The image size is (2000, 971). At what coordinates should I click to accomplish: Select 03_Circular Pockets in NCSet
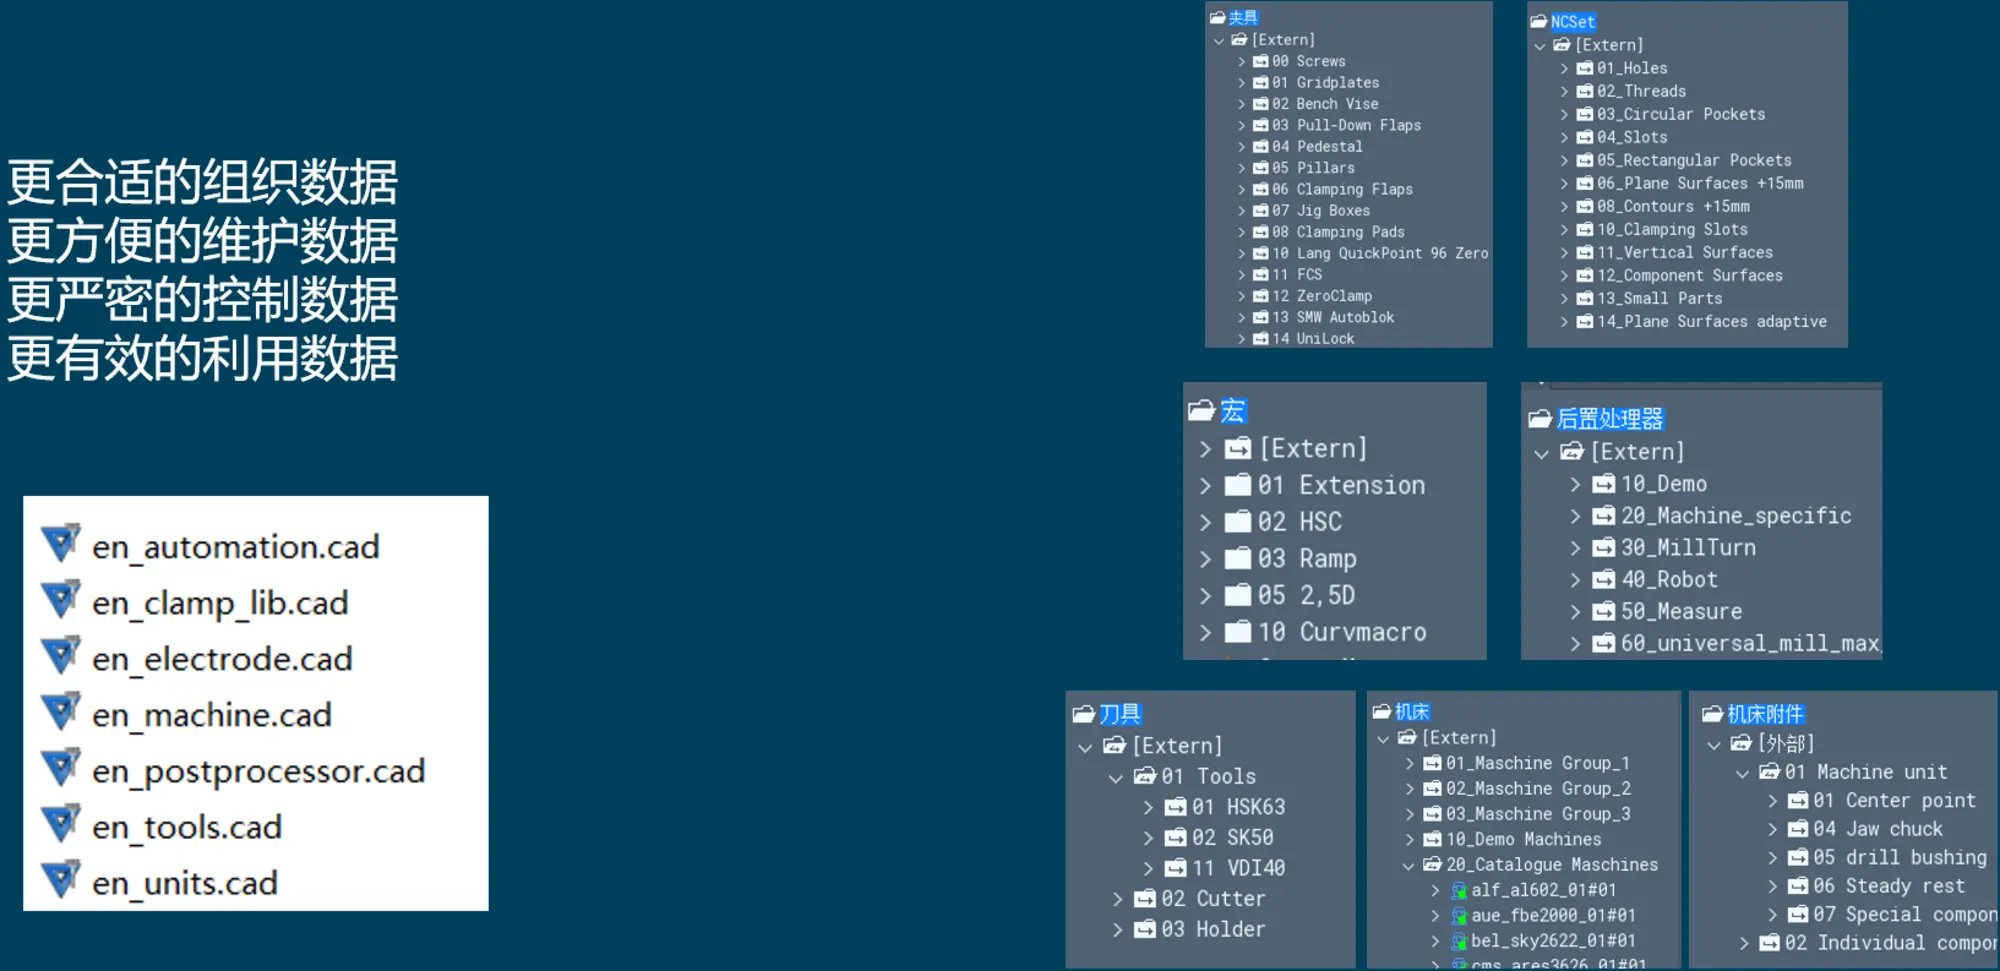[x=1681, y=114]
